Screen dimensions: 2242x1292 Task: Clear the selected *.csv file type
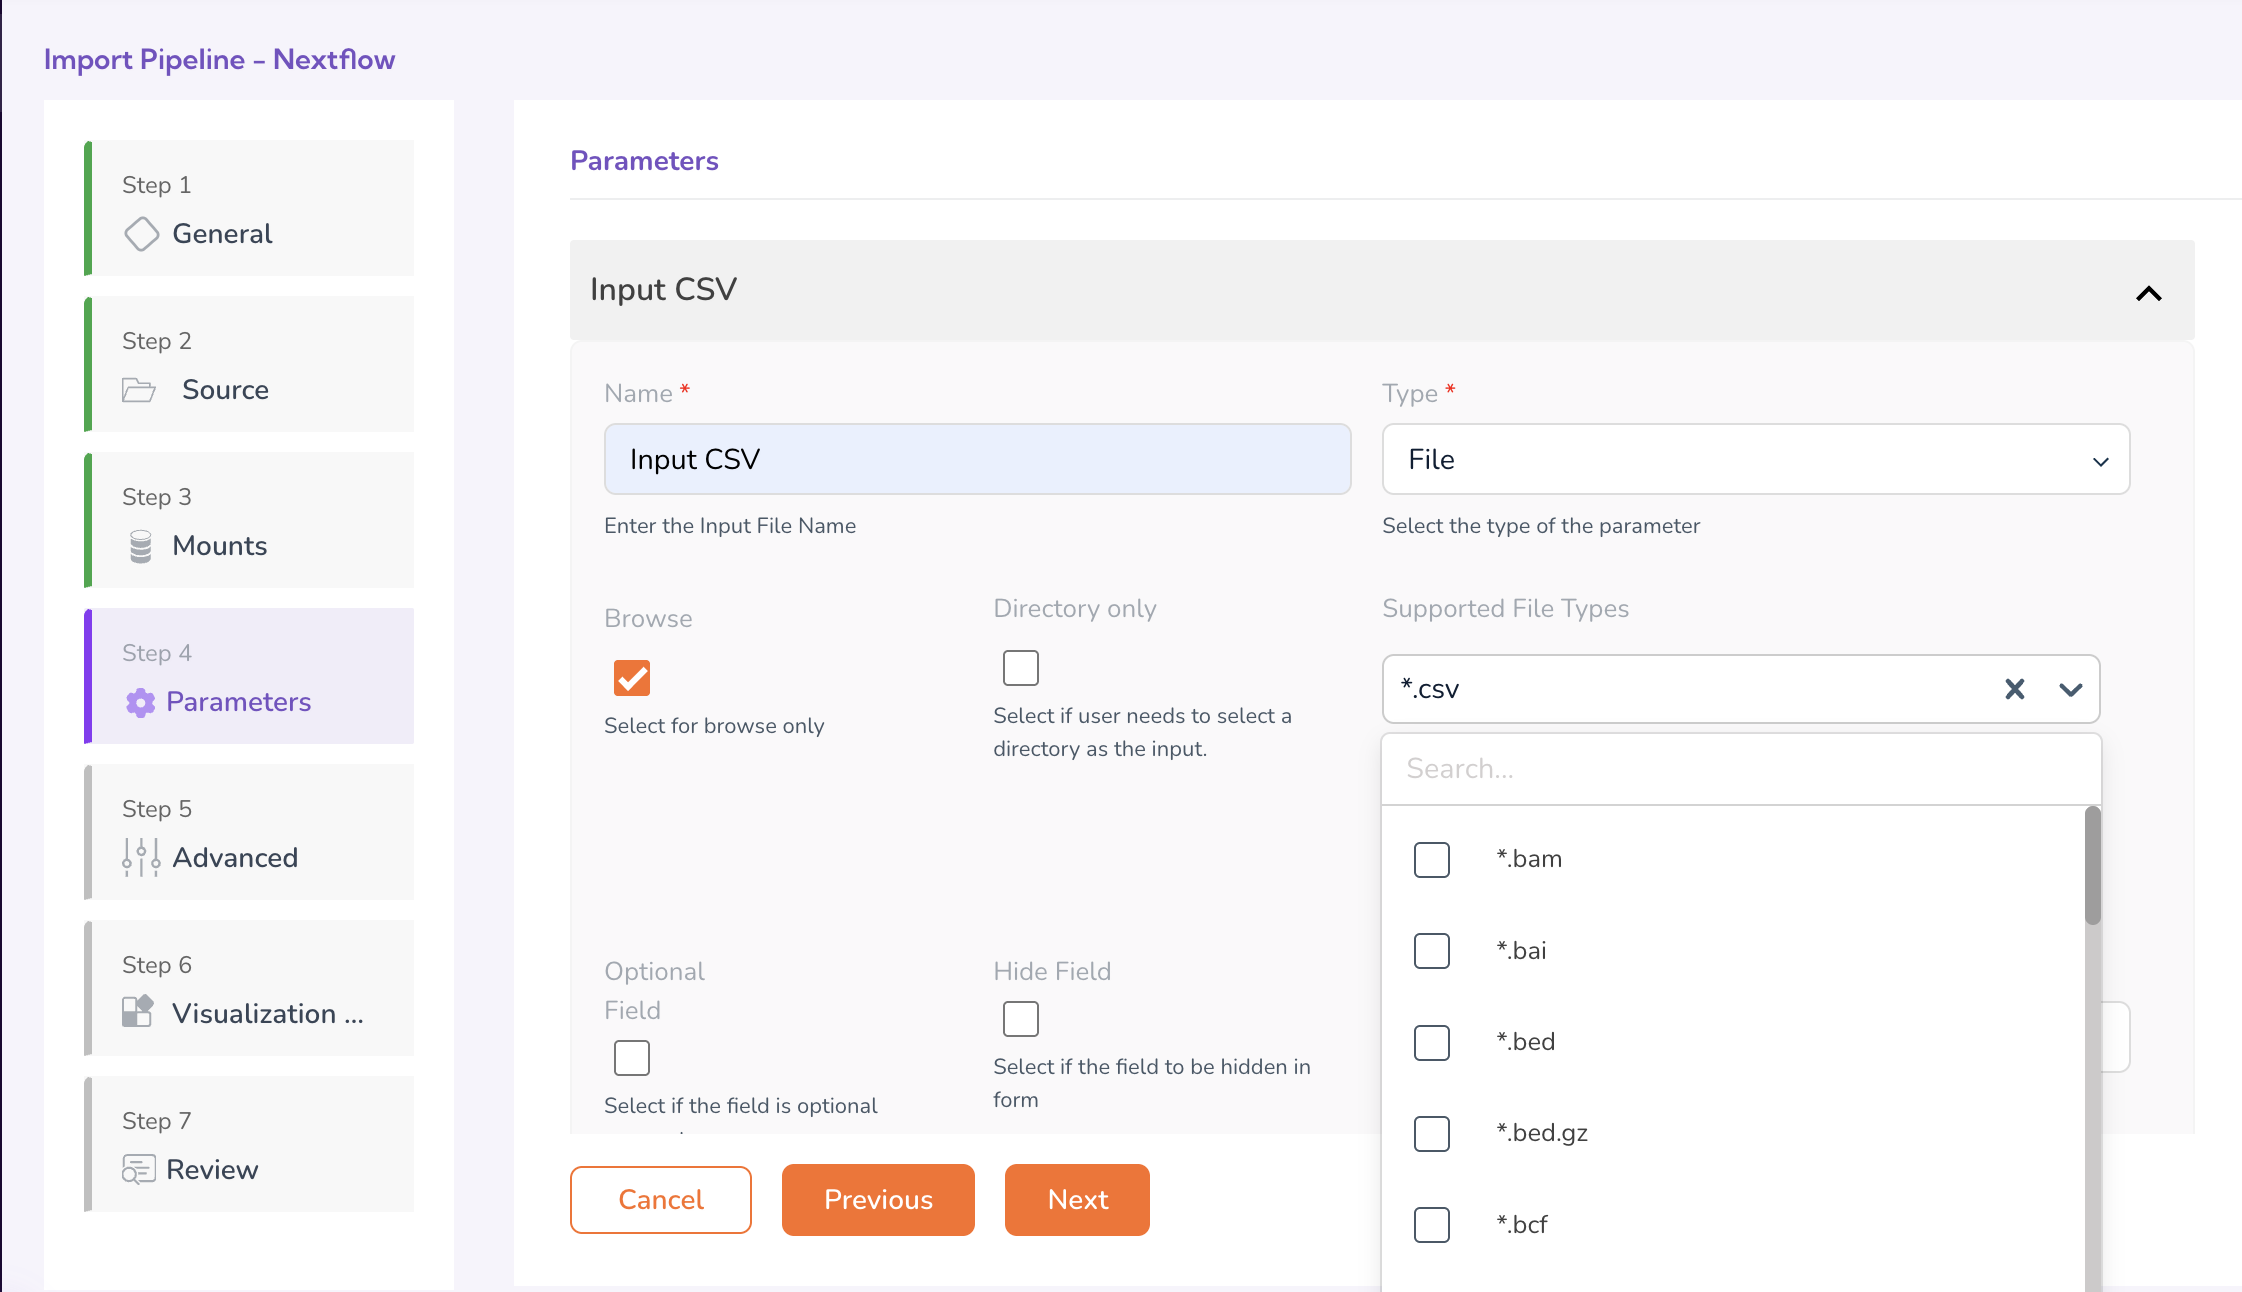pyautogui.click(x=2014, y=689)
